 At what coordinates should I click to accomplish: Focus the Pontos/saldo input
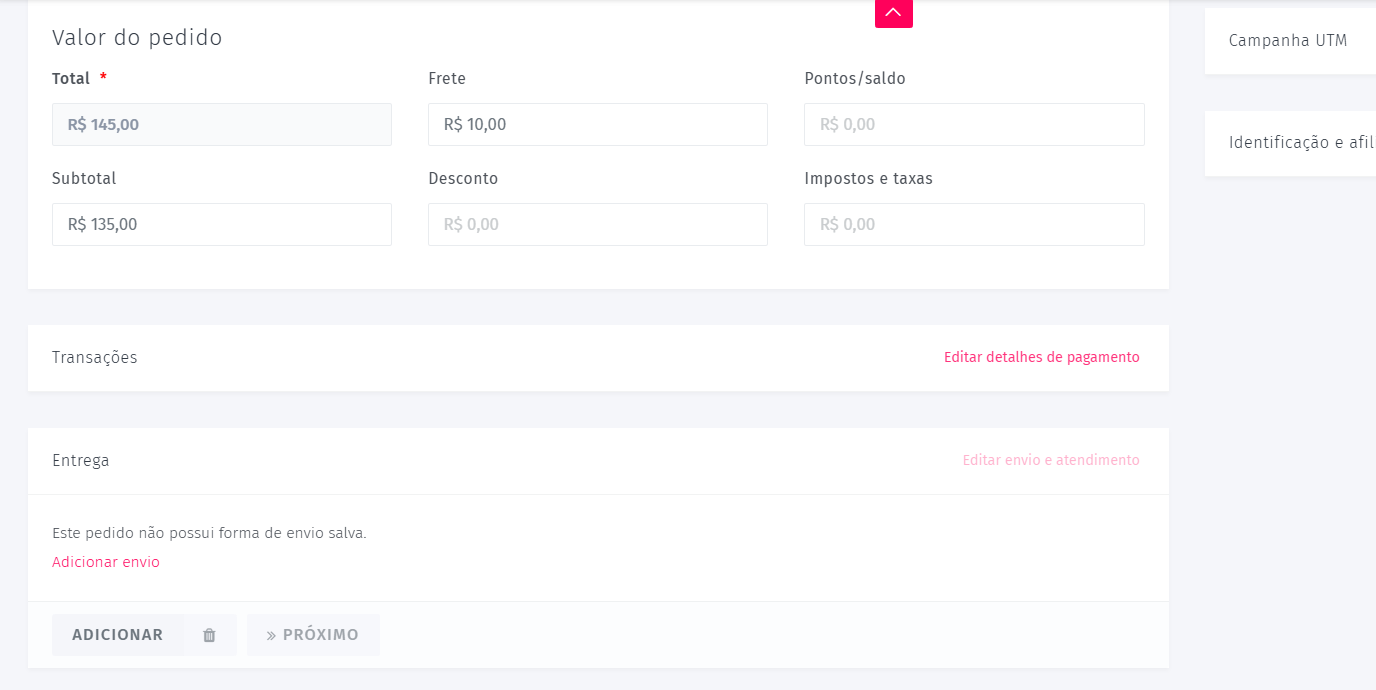[x=973, y=124]
